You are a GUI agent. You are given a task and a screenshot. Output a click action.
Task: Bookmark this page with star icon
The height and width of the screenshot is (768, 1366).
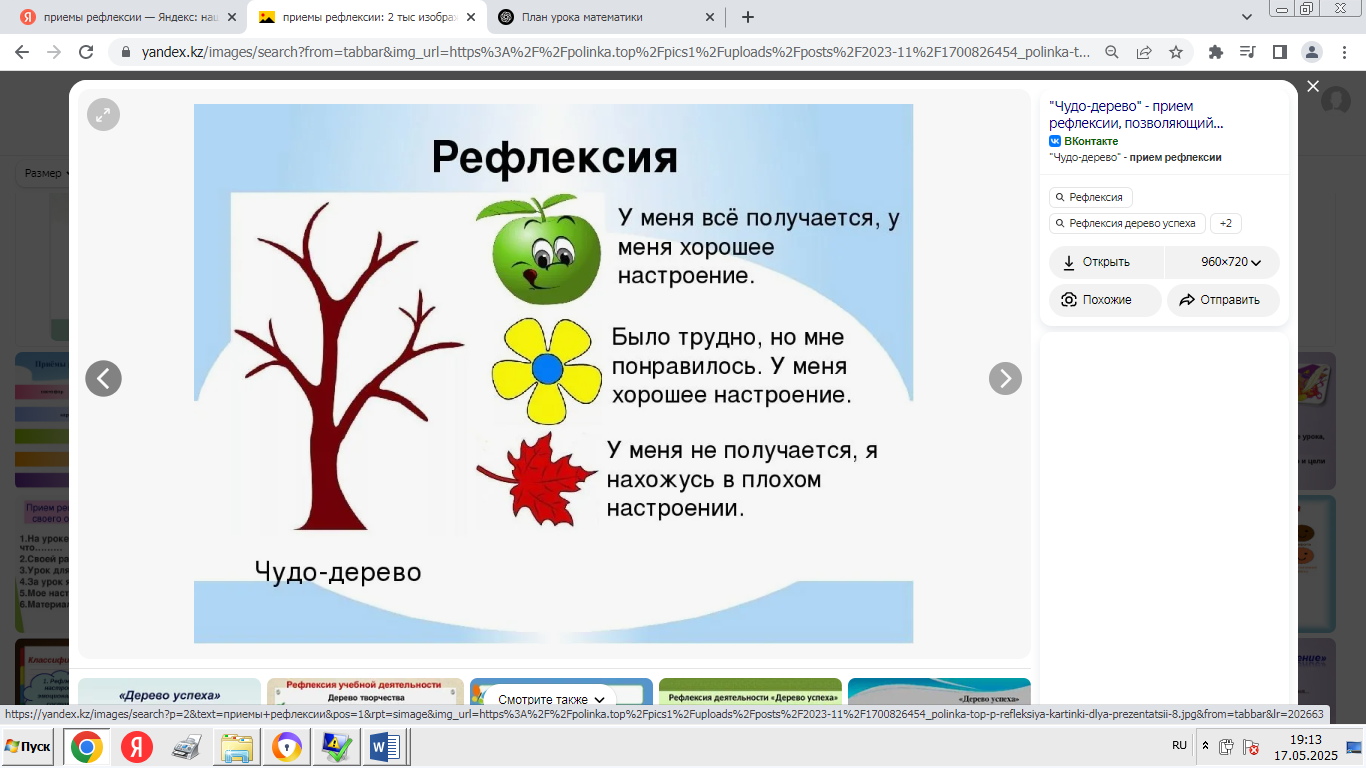[x=1176, y=52]
